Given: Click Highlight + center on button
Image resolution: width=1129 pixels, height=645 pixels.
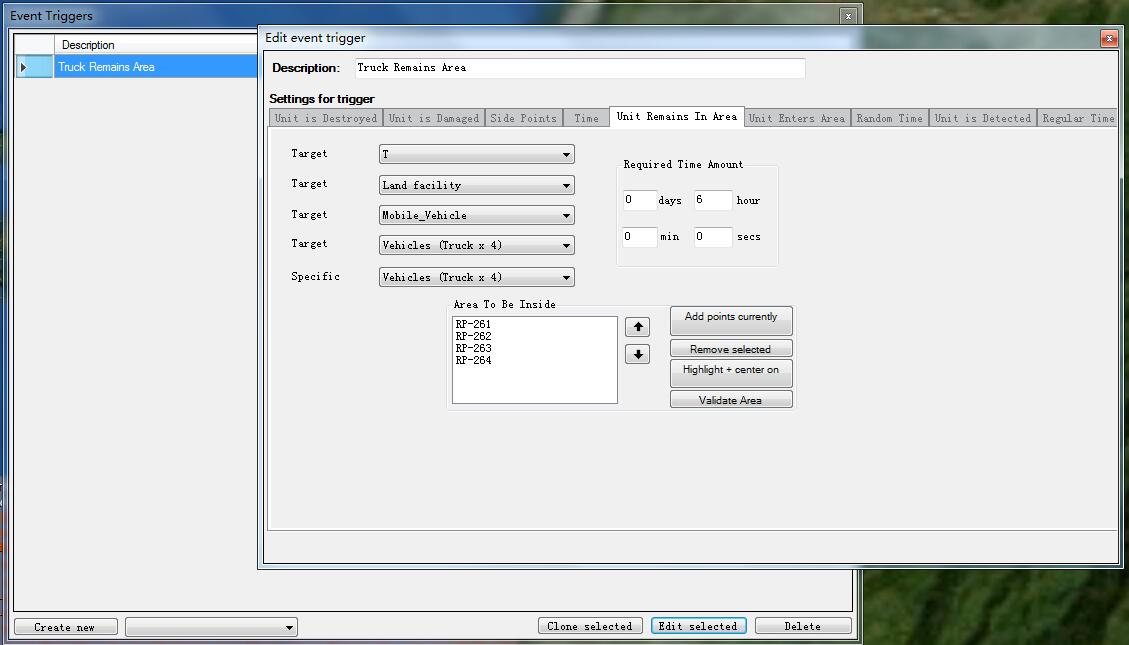Looking at the screenshot, I should [731, 374].
